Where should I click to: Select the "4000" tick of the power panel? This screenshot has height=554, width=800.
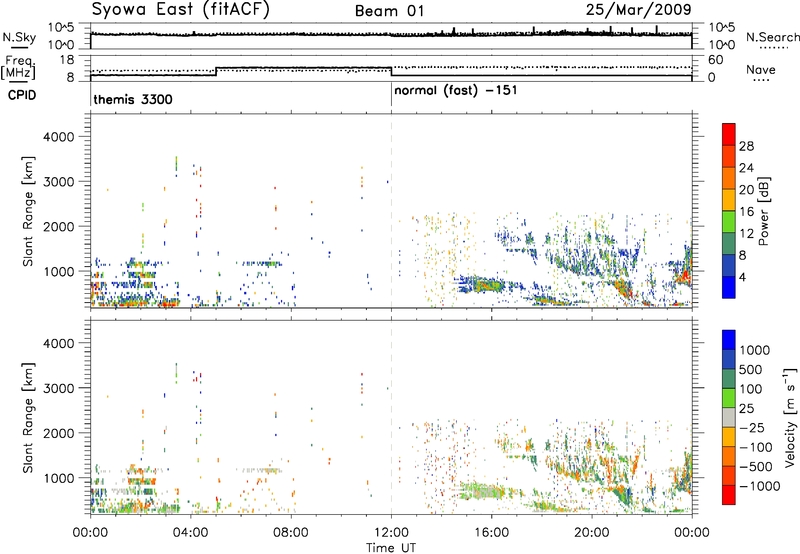point(59,137)
